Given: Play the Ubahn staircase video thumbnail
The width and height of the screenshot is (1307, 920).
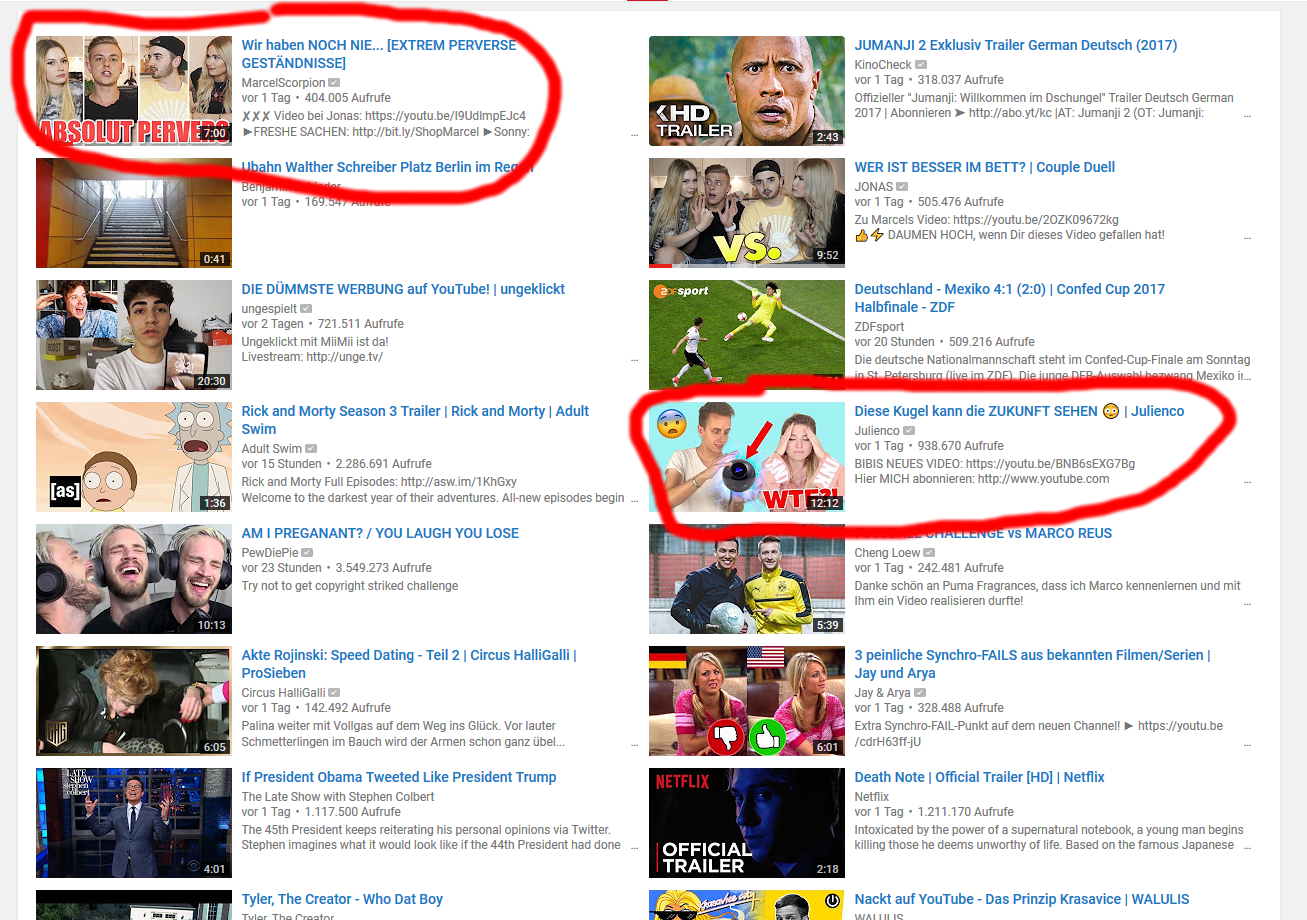Looking at the screenshot, I should coord(134,213).
